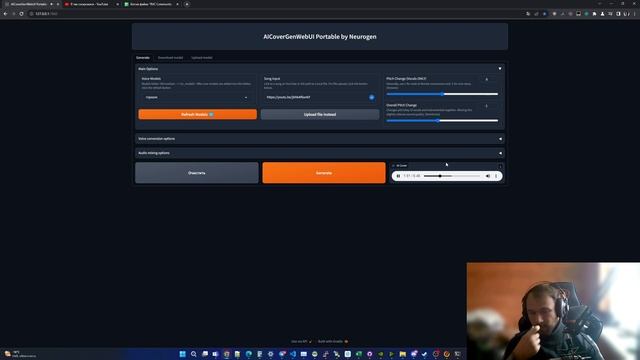This screenshot has width=640, height=360.
Task: Adjust the Overall Pitch Change slider
Action: [442, 120]
